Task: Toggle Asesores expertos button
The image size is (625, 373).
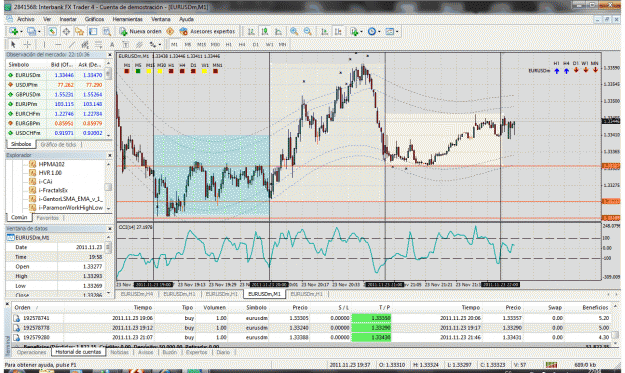Action: [x=207, y=31]
